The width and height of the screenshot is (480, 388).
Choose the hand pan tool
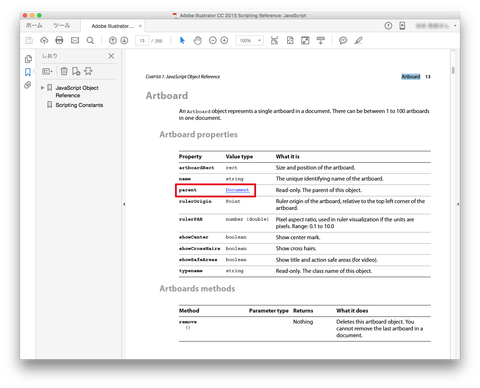(198, 40)
